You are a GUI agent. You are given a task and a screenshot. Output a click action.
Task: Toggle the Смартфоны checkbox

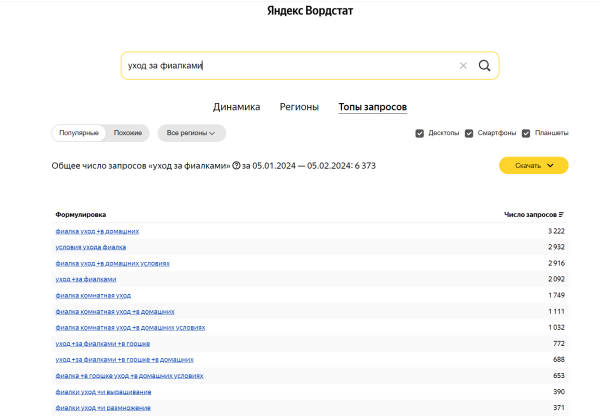click(469, 133)
